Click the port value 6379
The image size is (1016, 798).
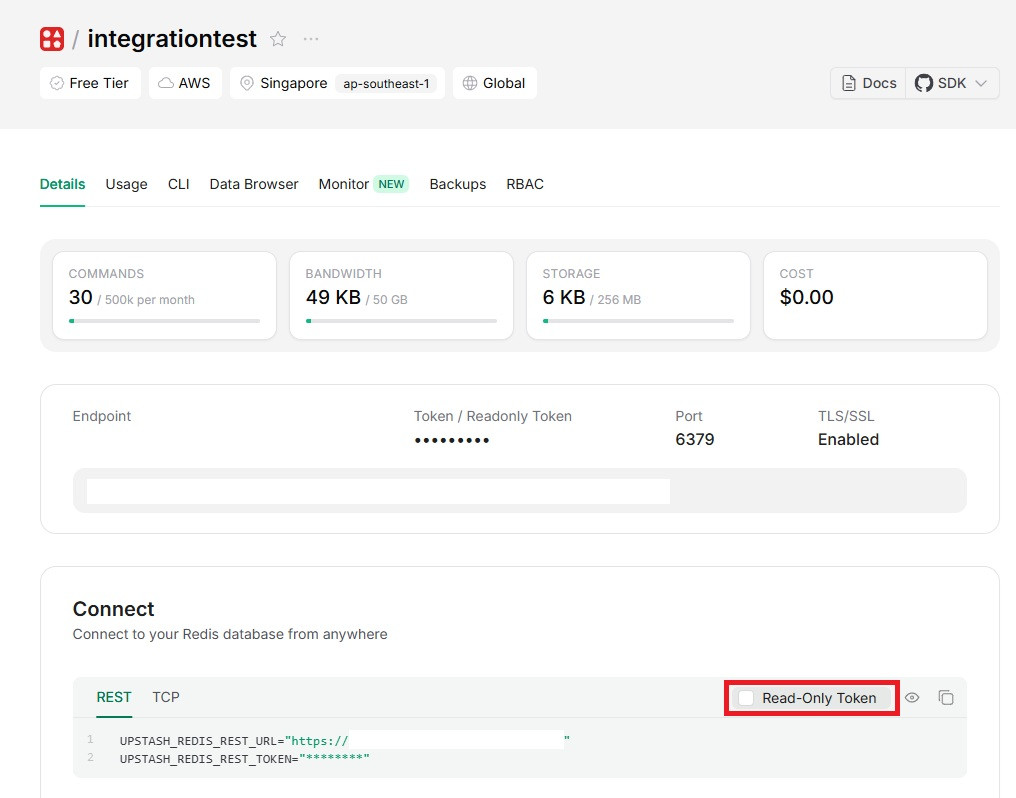[x=695, y=439]
